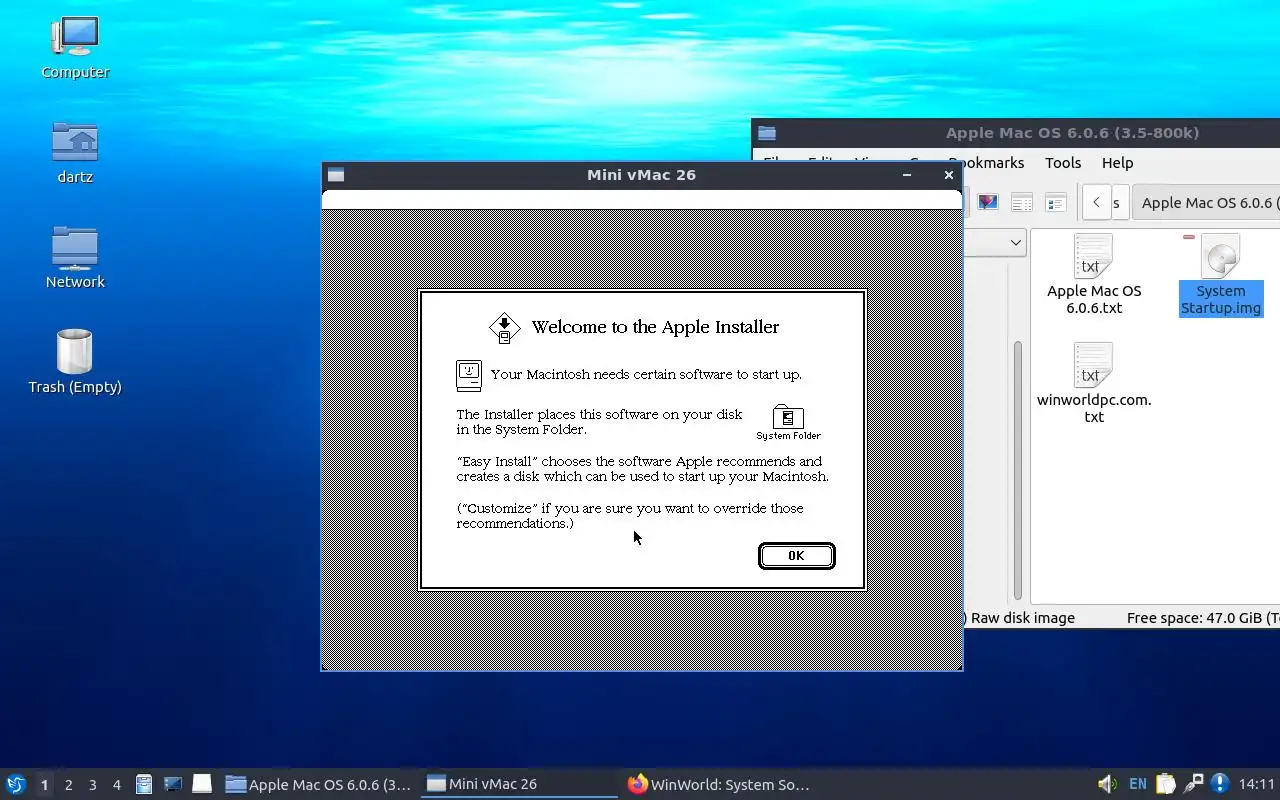The height and width of the screenshot is (800, 1280).
Task: Switch to workspace 1
Action: (44, 785)
